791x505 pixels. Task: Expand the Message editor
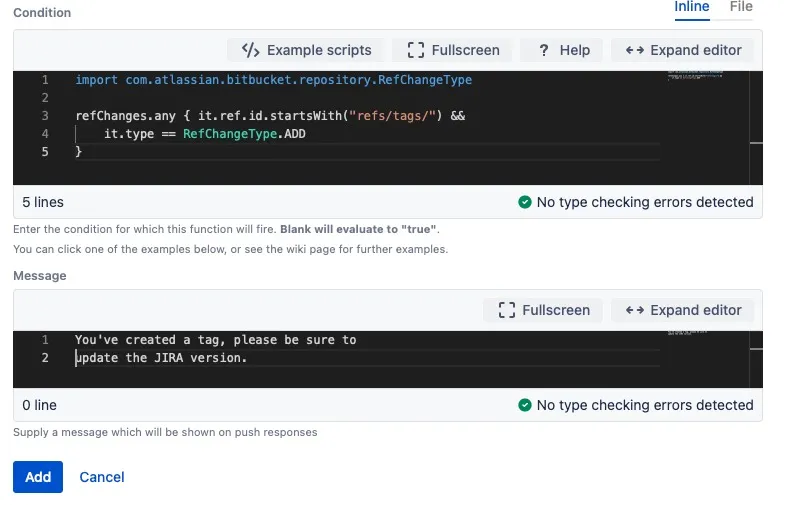pos(683,310)
